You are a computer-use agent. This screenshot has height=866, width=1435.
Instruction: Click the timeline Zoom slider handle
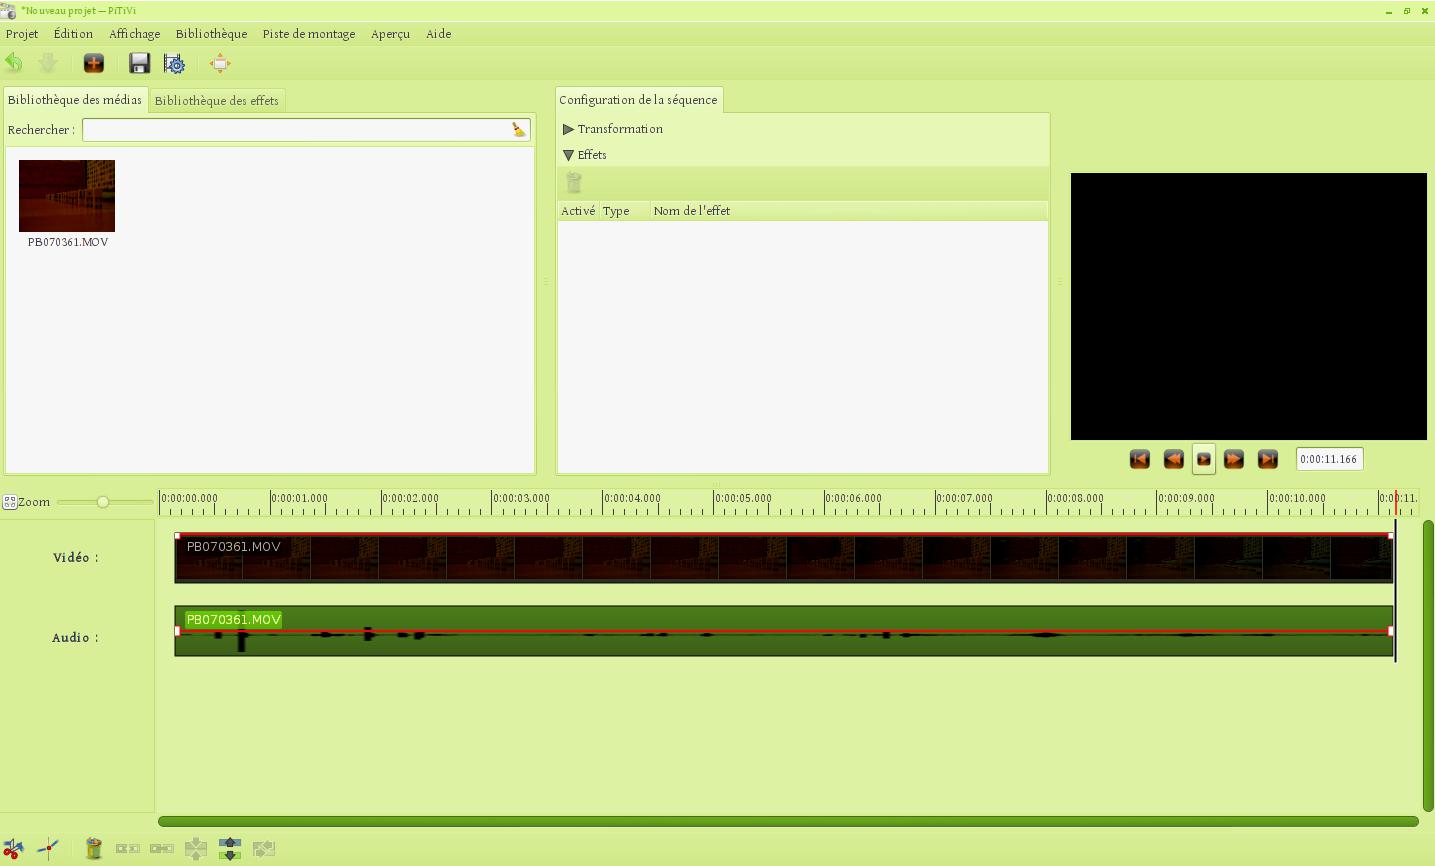[x=102, y=502]
